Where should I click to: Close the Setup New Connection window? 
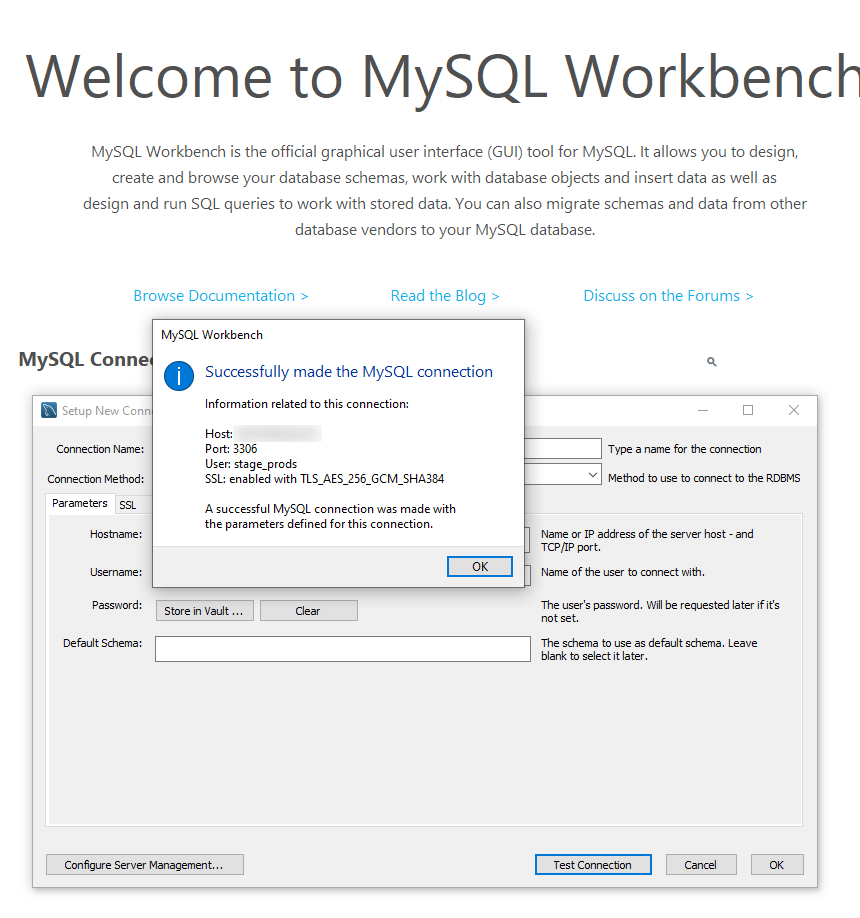point(793,410)
